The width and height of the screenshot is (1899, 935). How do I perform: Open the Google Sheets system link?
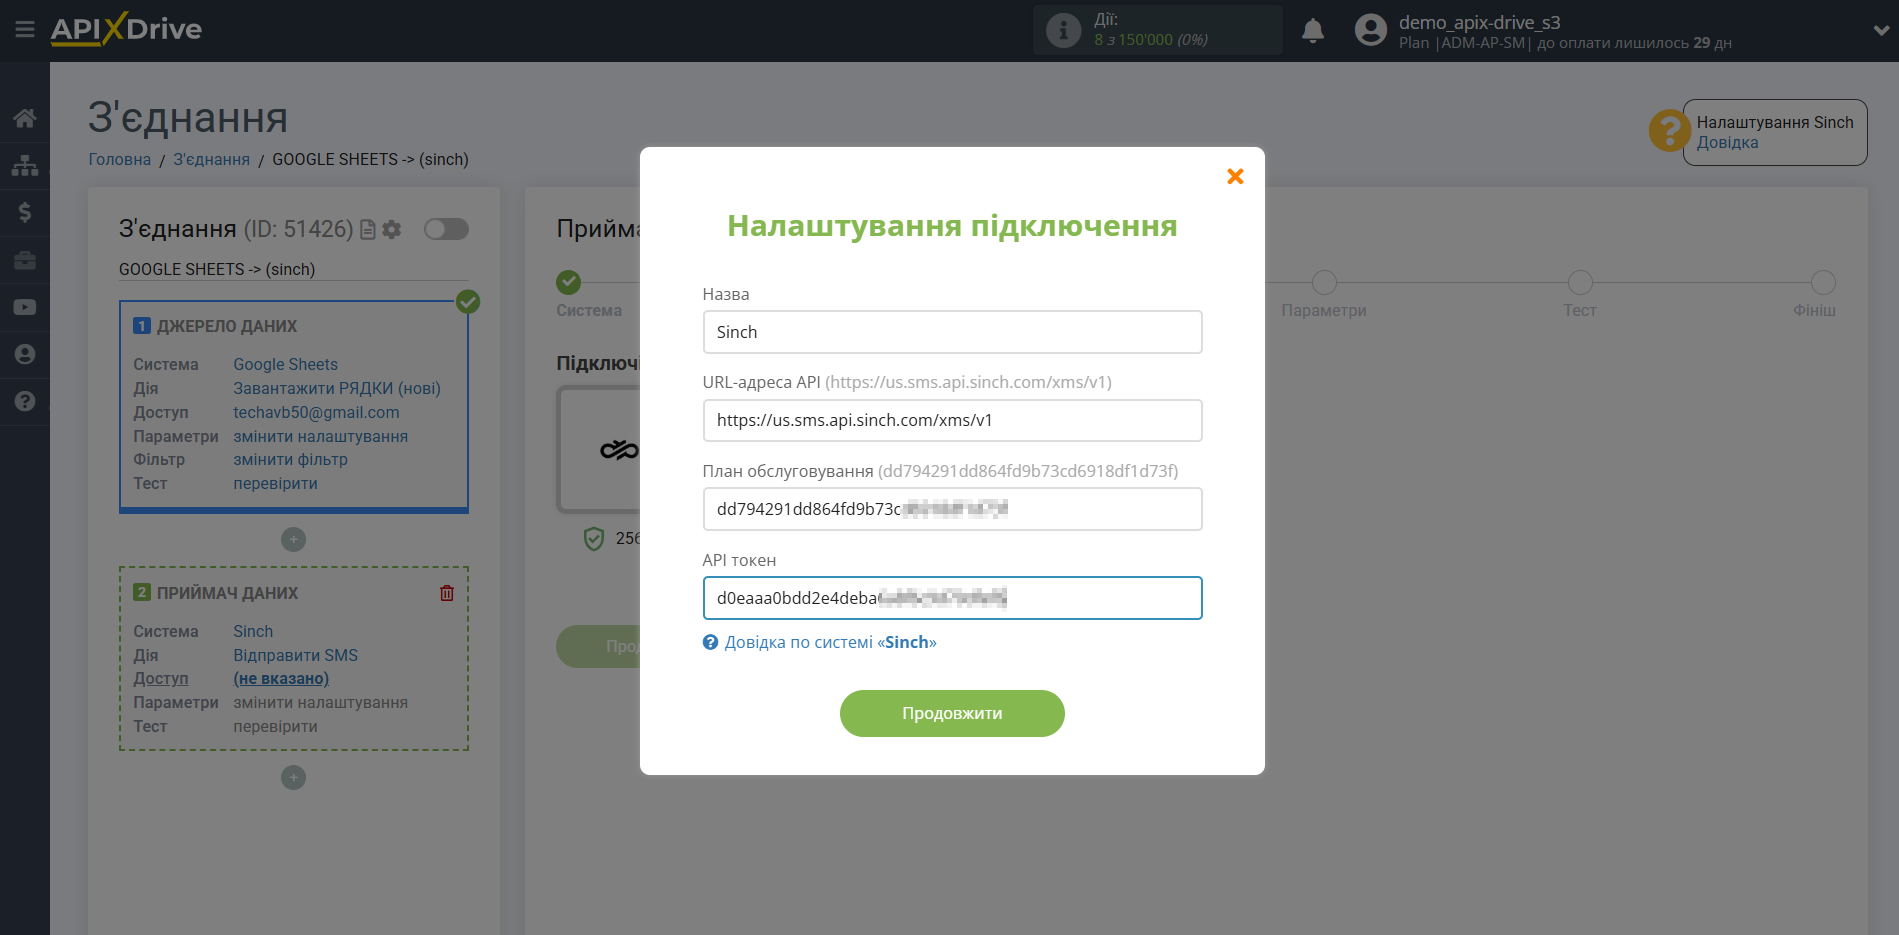click(x=285, y=364)
